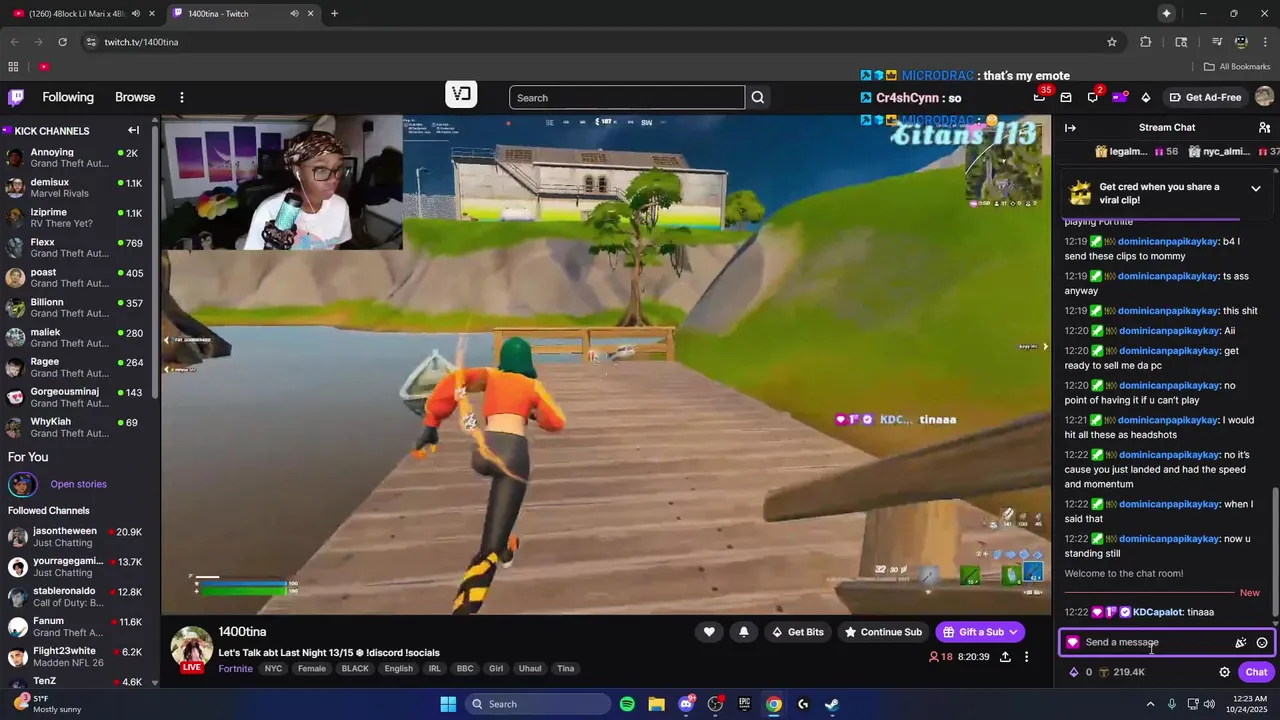
Task: Open the user avatar menu
Action: [1264, 97]
